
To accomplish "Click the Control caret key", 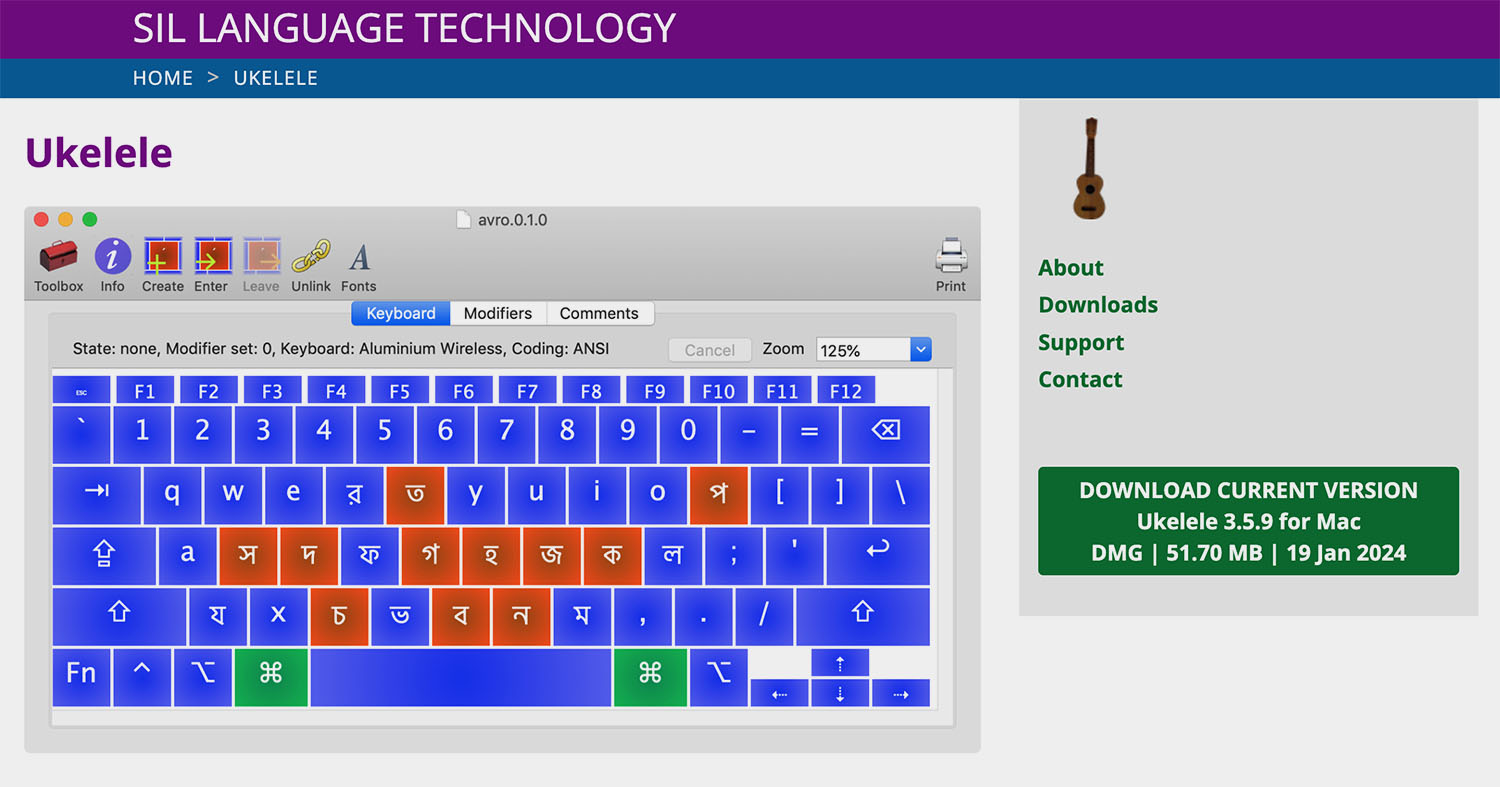I will coord(142,677).
